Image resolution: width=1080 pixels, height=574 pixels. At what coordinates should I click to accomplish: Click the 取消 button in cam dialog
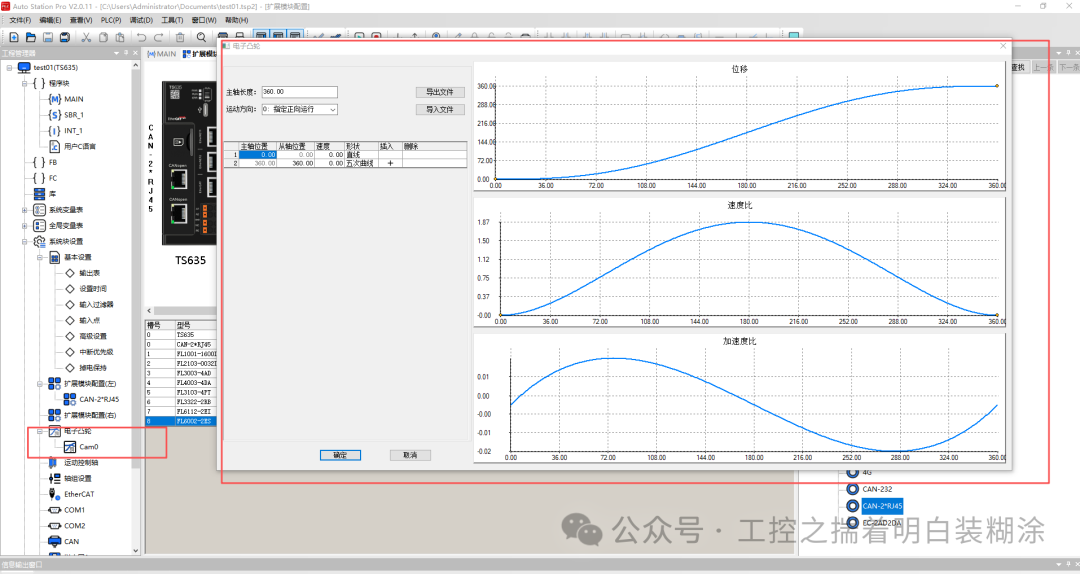(x=411, y=455)
